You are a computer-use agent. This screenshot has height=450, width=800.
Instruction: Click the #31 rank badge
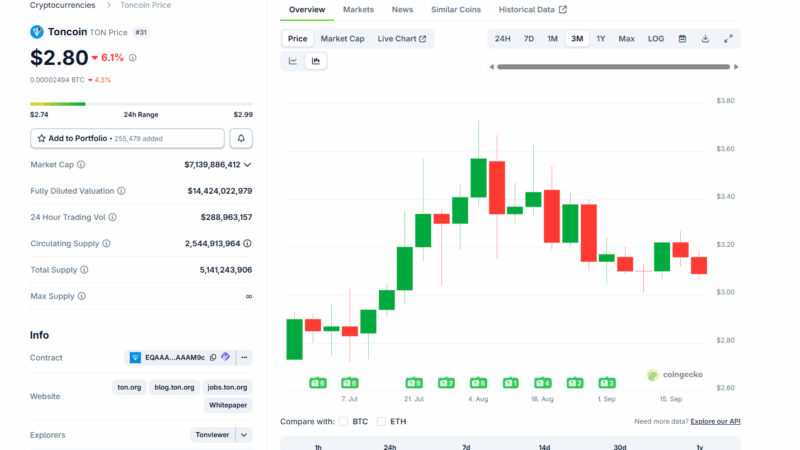pyautogui.click(x=141, y=32)
